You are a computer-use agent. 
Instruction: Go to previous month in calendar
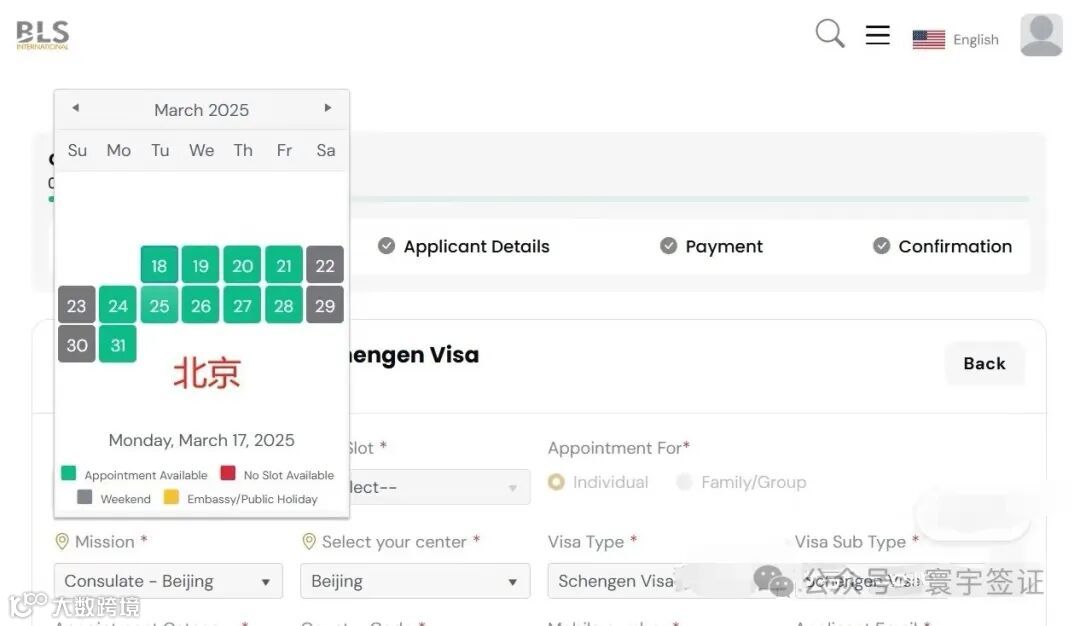[x=76, y=107]
